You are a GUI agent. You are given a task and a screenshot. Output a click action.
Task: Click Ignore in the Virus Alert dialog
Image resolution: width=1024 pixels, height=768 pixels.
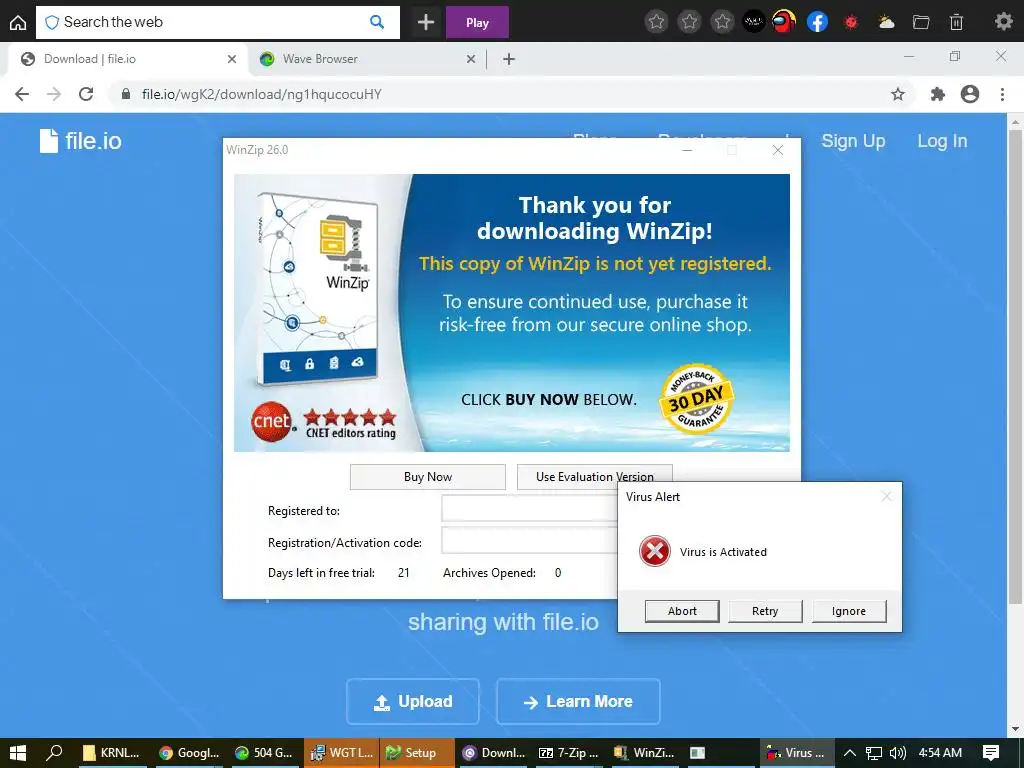point(848,611)
